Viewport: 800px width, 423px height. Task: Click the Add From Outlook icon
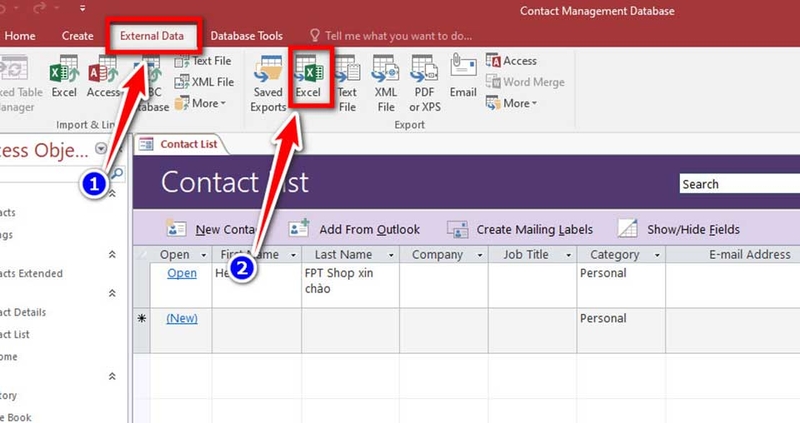click(299, 229)
